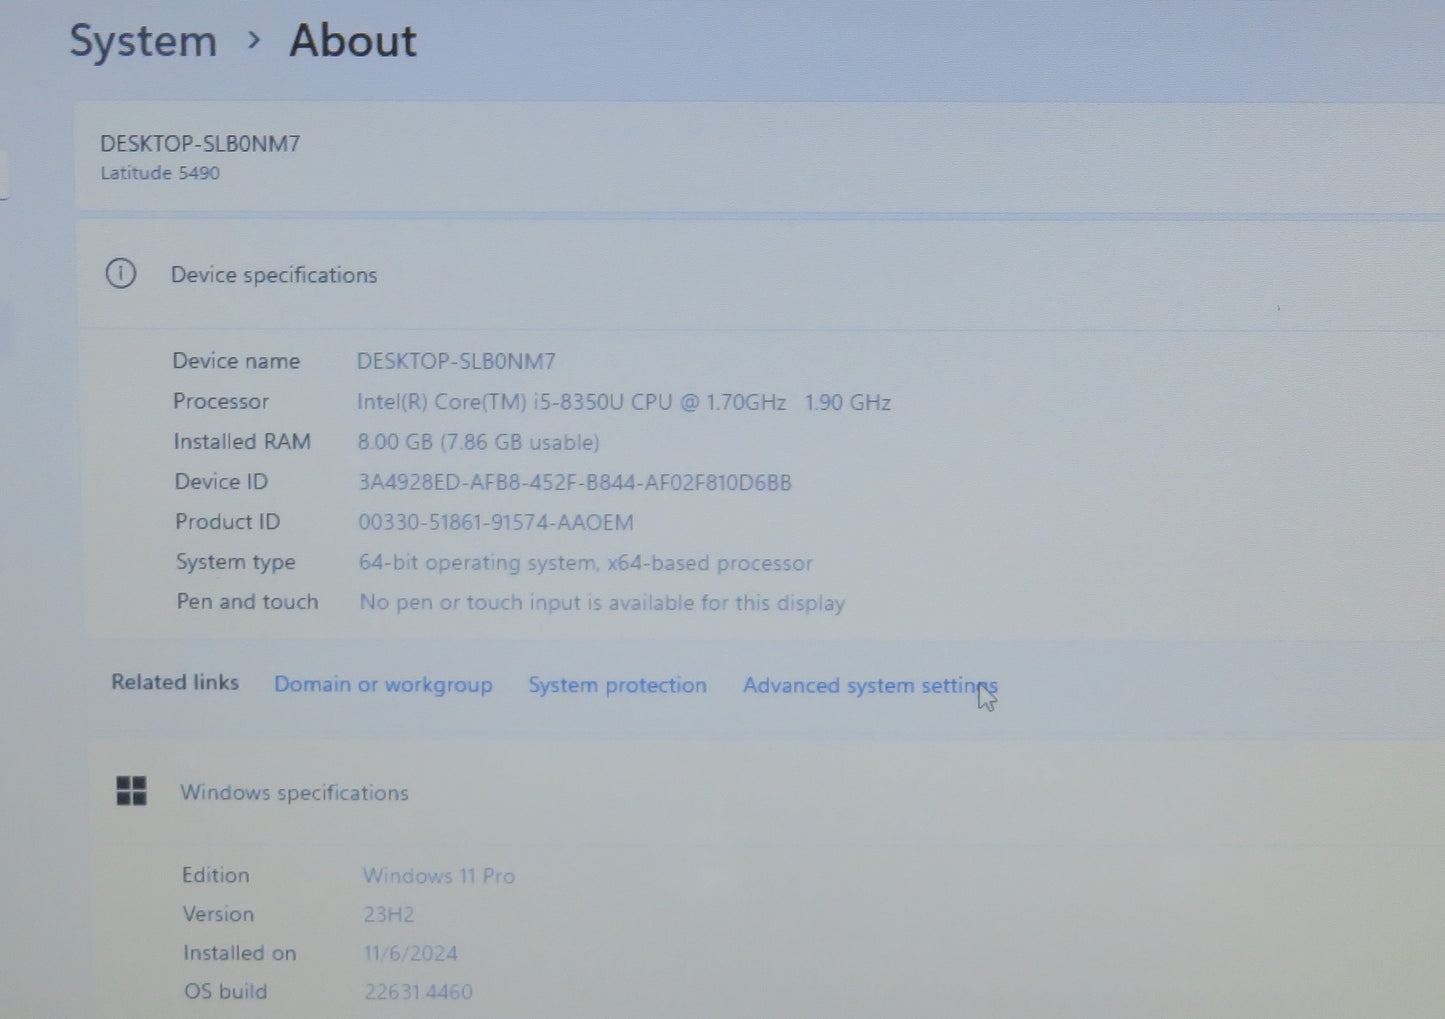The image size is (1445, 1019).
Task: Click the 64-bit System type value
Action: click(x=585, y=563)
